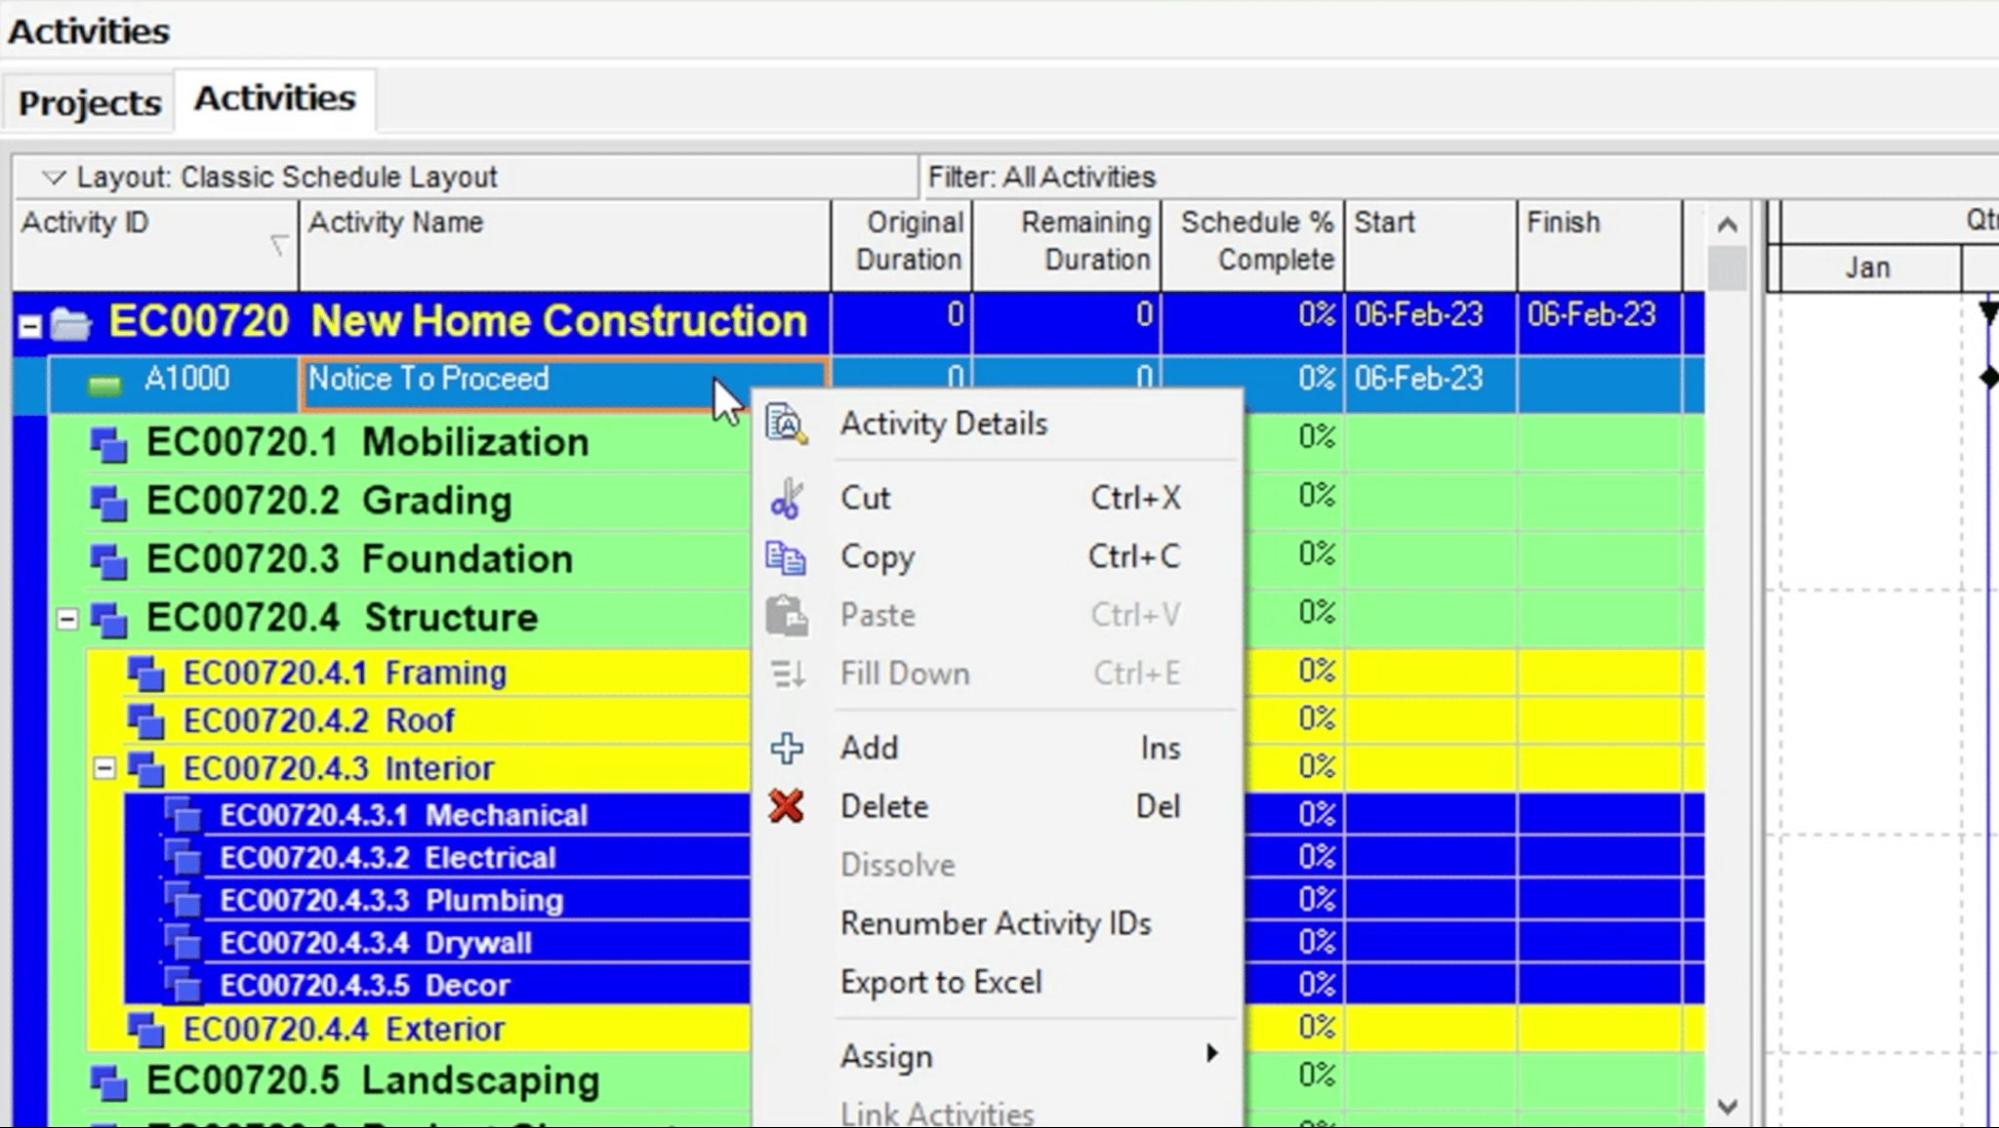The height and width of the screenshot is (1128, 1999).
Task: Open the Layout: Classic Schedule Layout dropdown
Action: click(51, 177)
